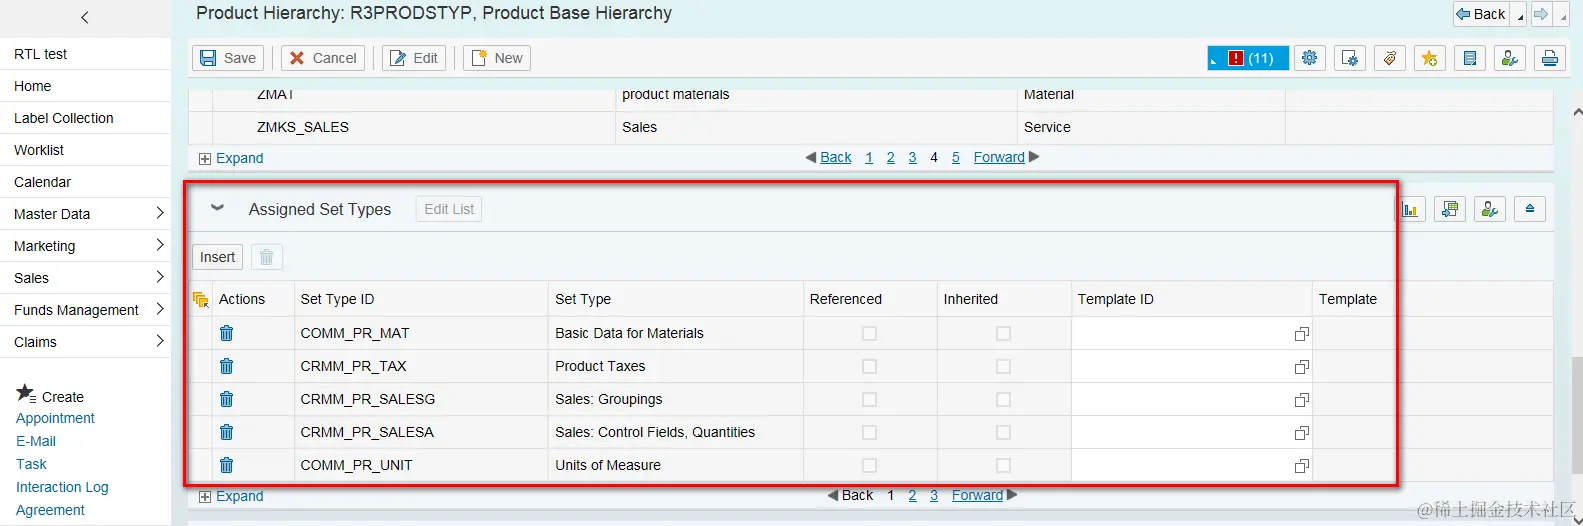Create an Appointment from the quick links

pyautogui.click(x=55, y=418)
